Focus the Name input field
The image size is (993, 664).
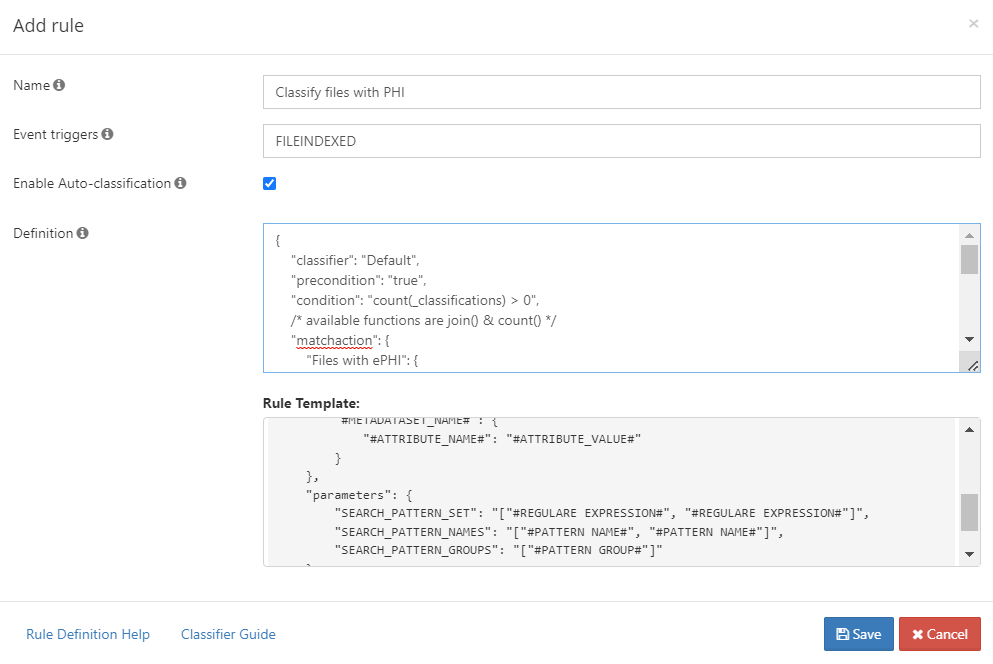point(620,92)
